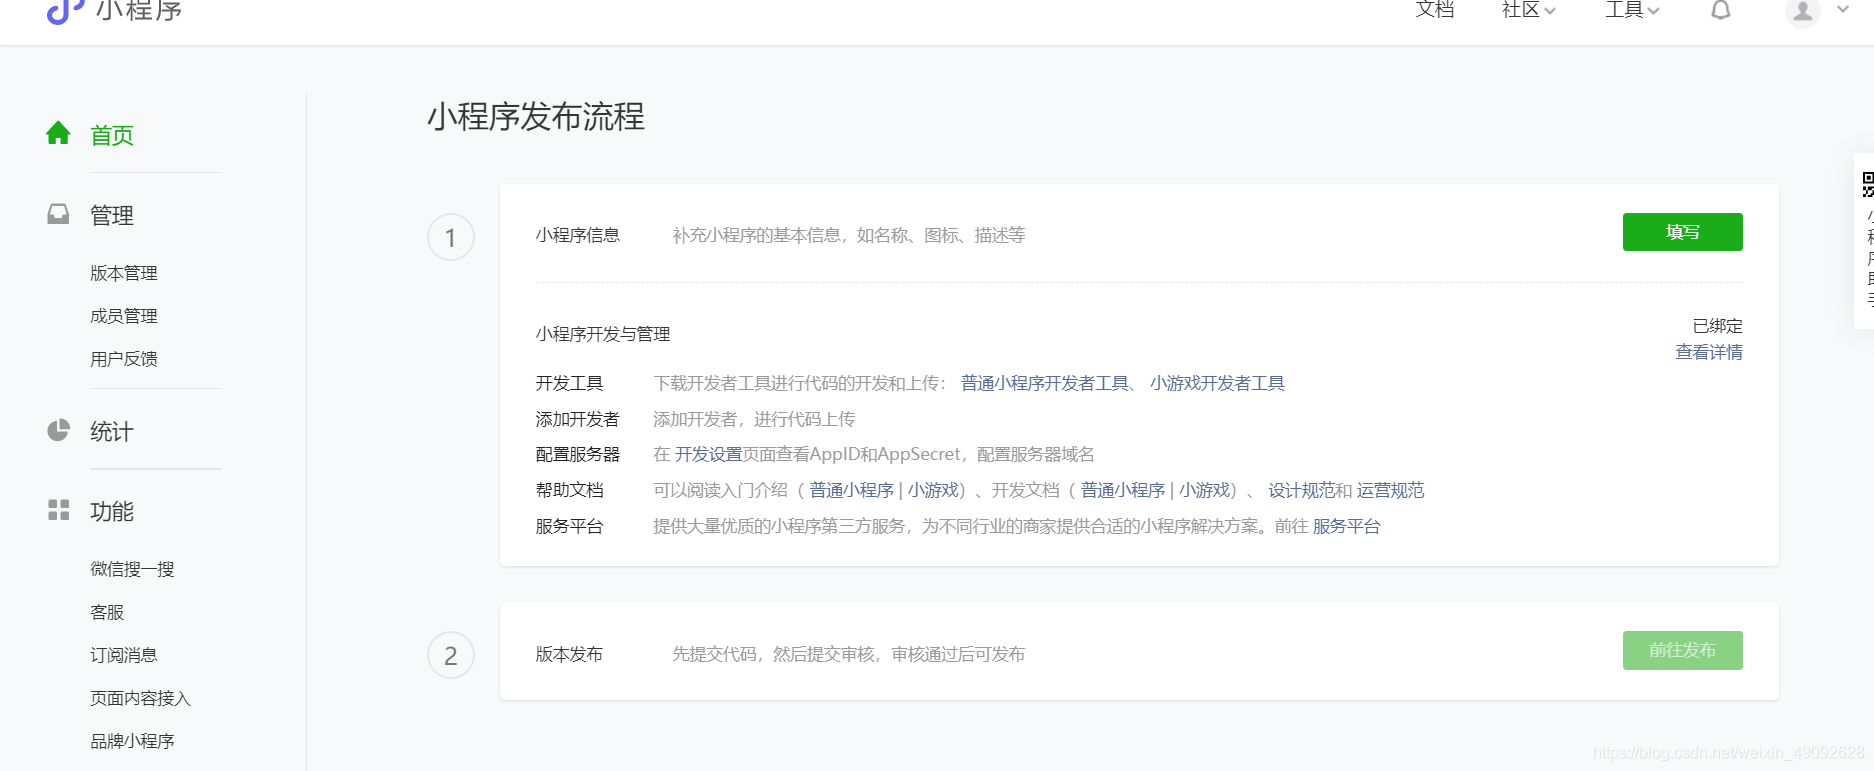The height and width of the screenshot is (771, 1874).
Task: Select 管理 section in sidebar
Action: [112, 215]
